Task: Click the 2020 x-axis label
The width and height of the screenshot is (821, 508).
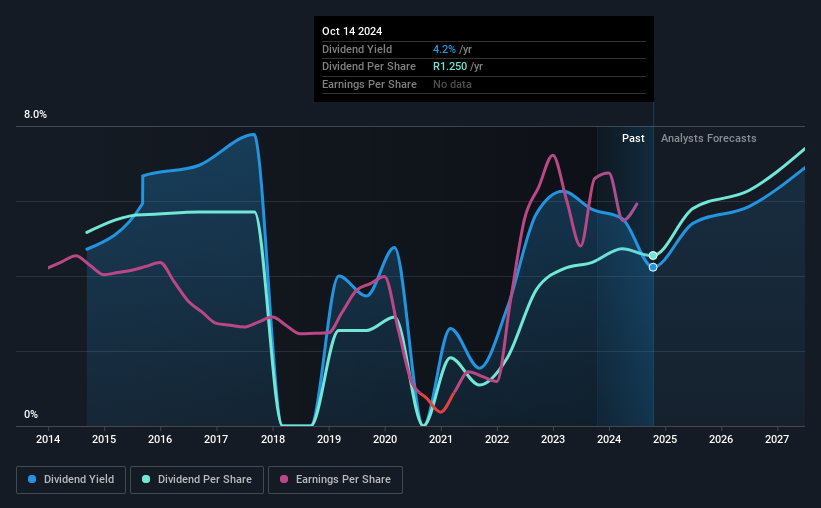Action: click(385, 439)
